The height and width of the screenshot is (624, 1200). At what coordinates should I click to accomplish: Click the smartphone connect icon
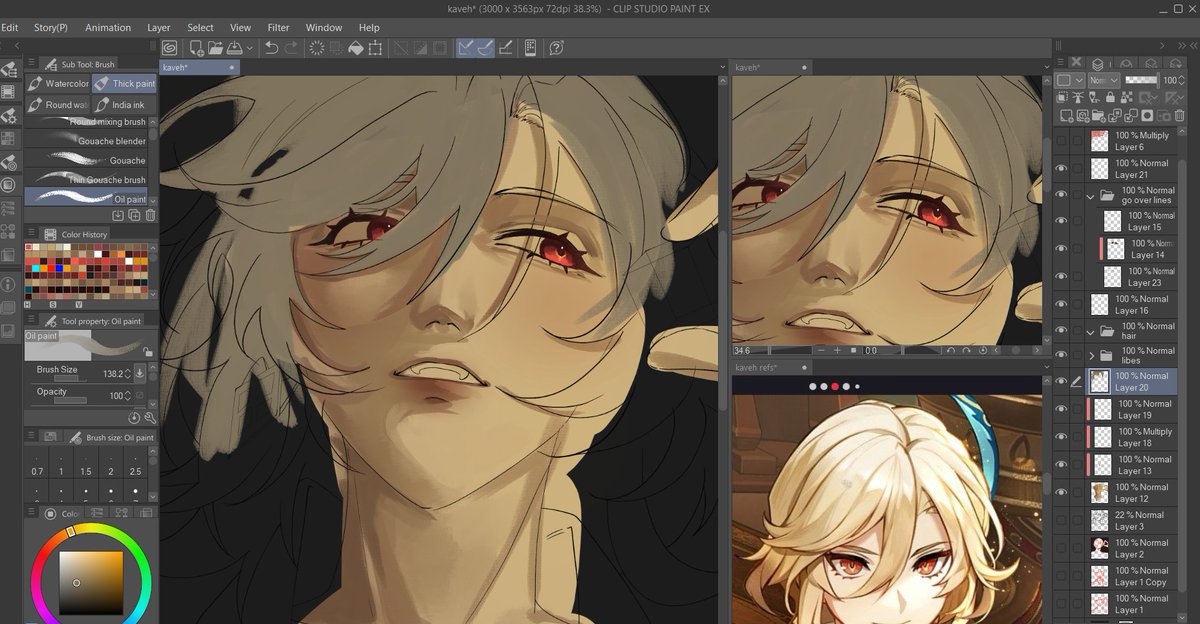point(530,47)
